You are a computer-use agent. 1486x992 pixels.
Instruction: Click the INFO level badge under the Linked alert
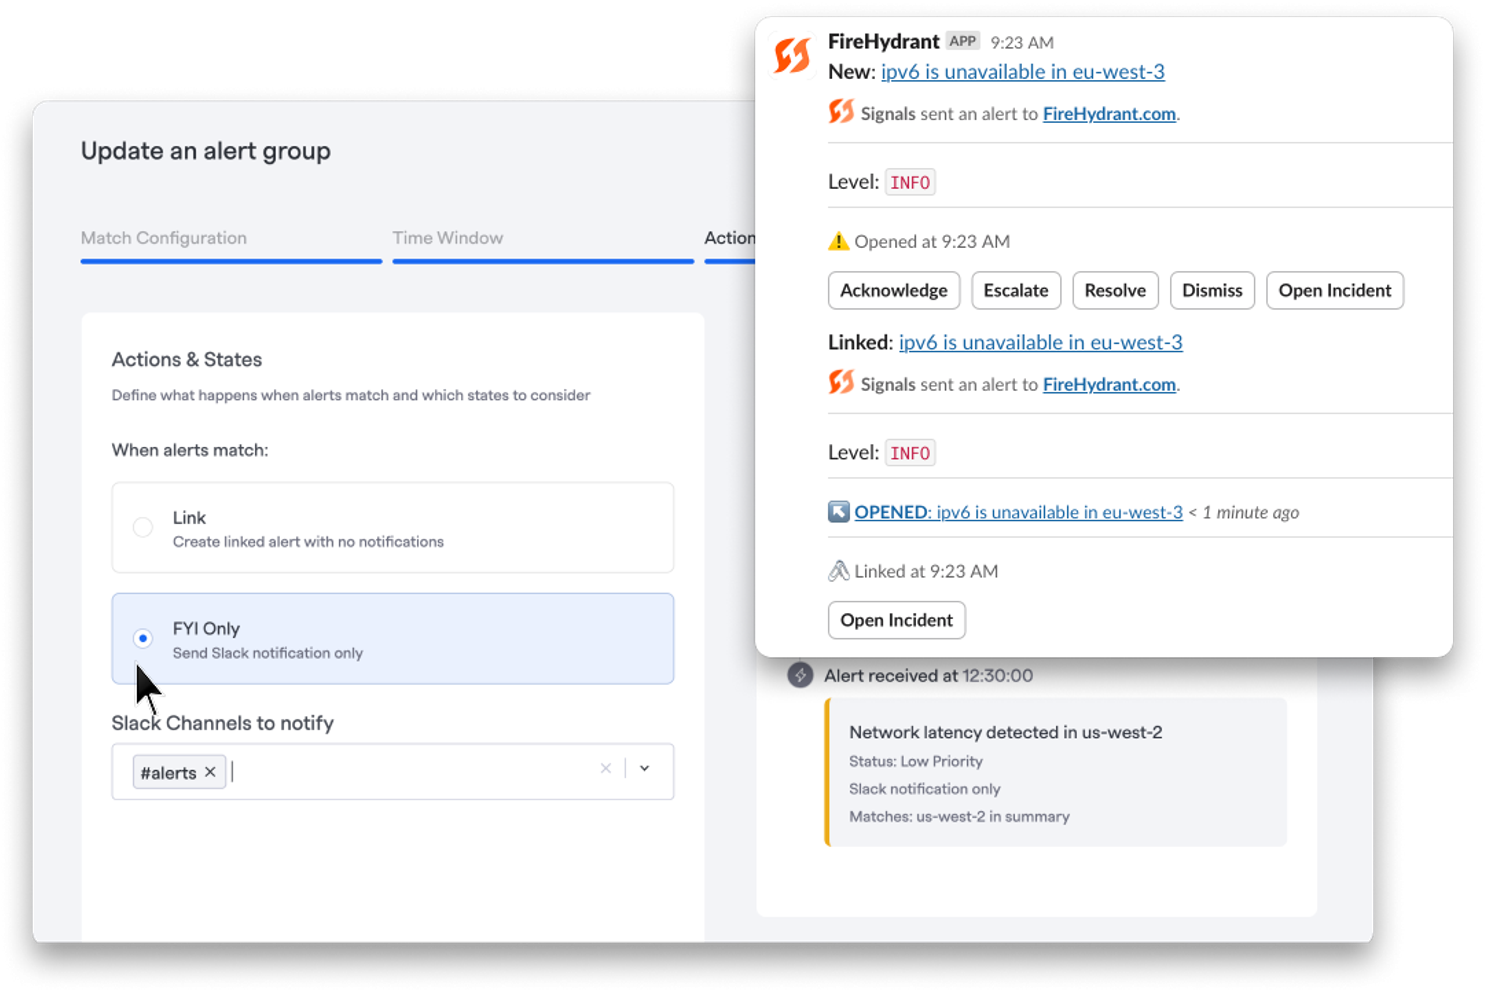coord(910,452)
